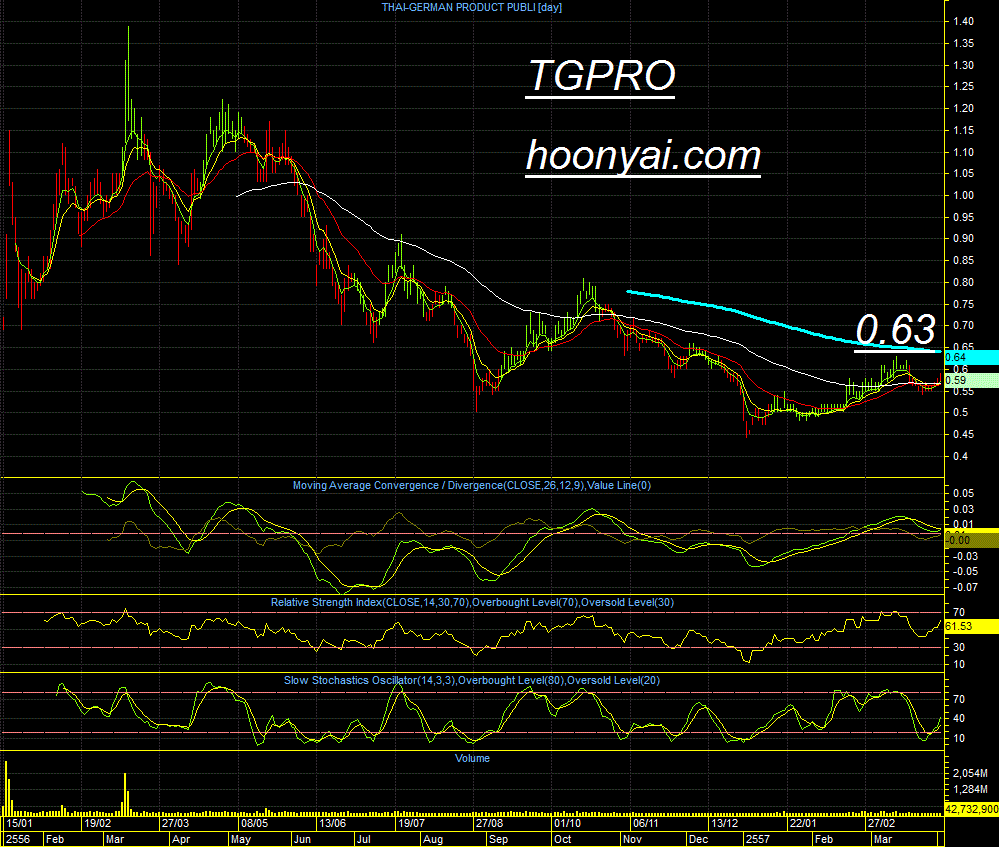Select the 0.4 price axis label
This screenshot has width=999, height=847.
(x=960, y=456)
